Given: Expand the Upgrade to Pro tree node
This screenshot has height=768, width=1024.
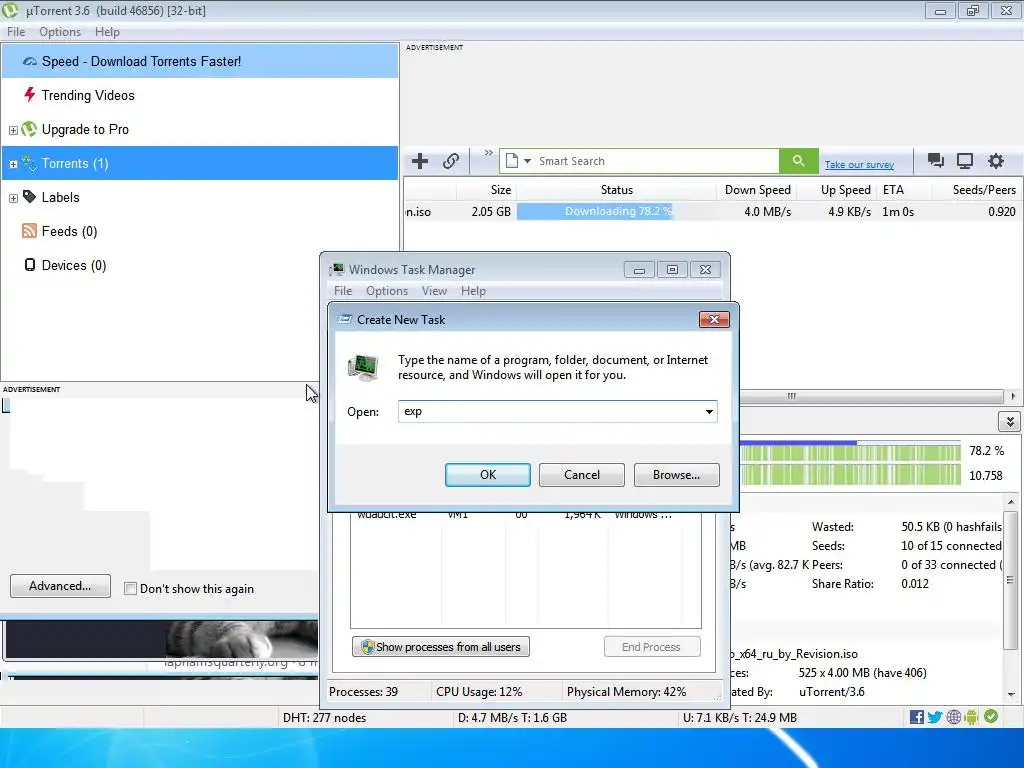Looking at the screenshot, I should click(13, 130).
